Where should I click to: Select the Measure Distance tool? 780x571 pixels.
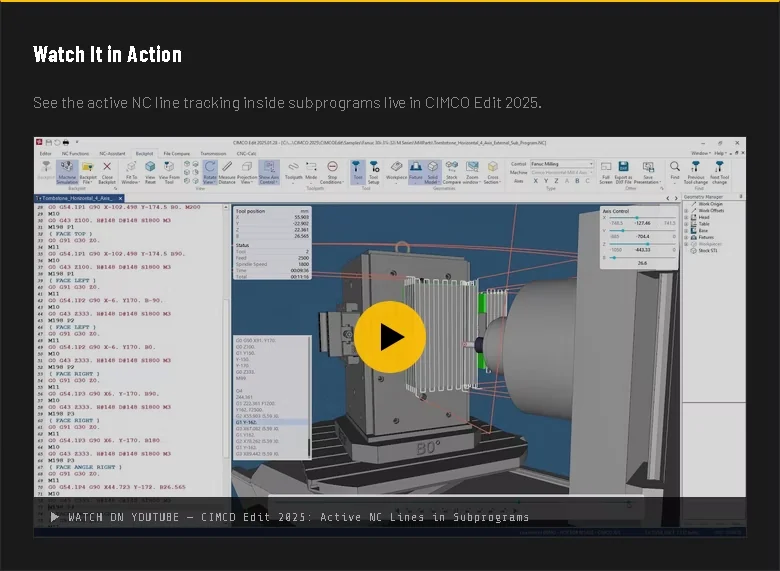point(227,172)
